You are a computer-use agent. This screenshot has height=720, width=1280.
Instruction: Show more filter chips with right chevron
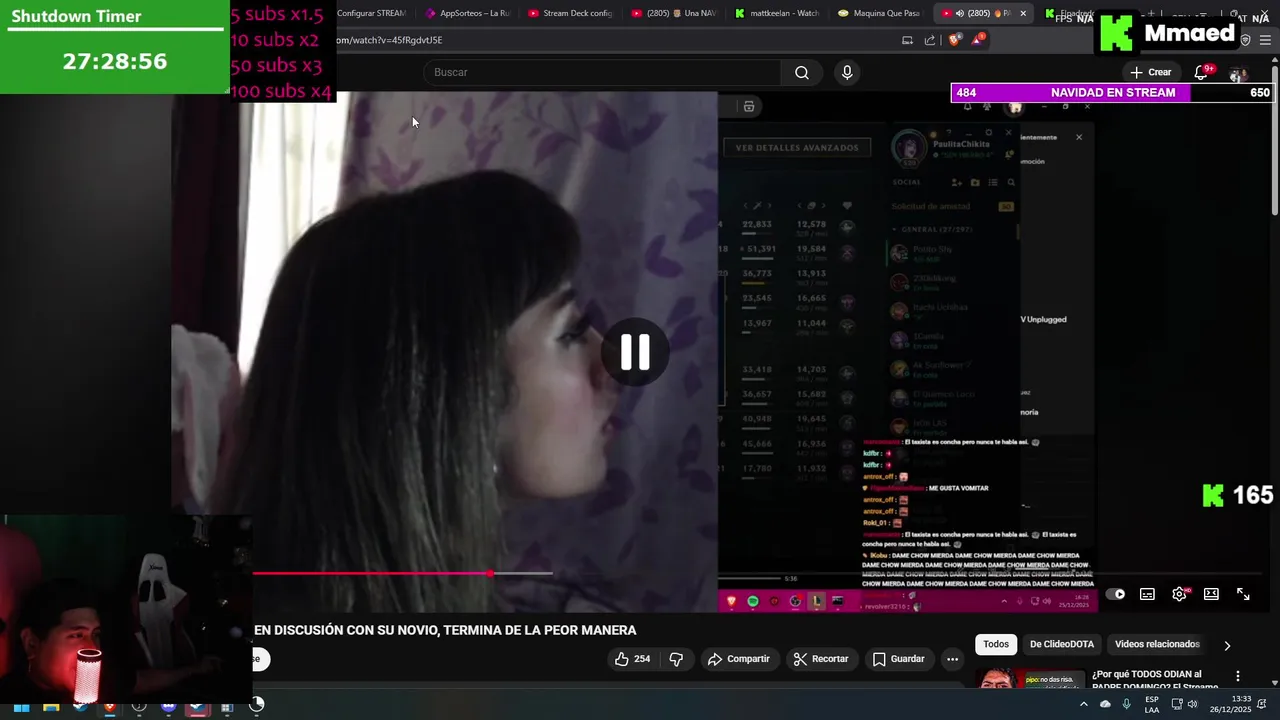coord(1227,646)
